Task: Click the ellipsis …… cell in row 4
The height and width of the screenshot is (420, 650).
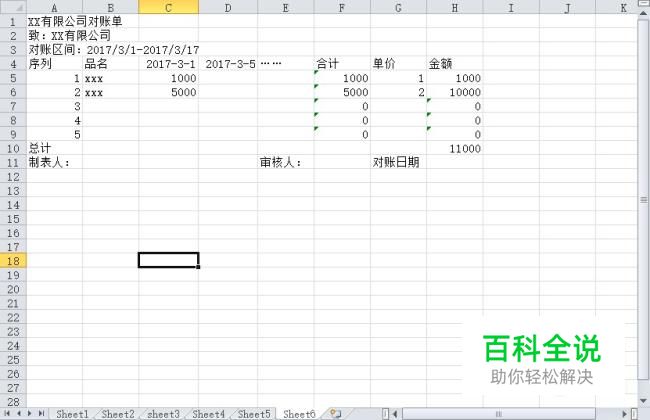Action: pos(286,63)
